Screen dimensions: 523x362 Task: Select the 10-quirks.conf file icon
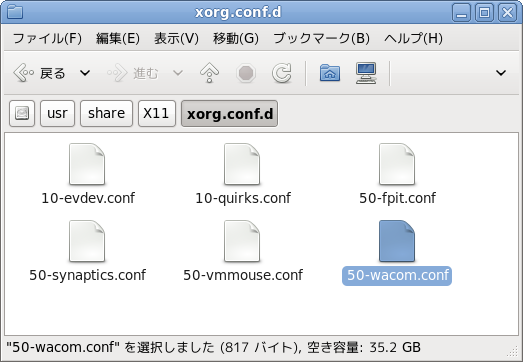(x=242, y=164)
